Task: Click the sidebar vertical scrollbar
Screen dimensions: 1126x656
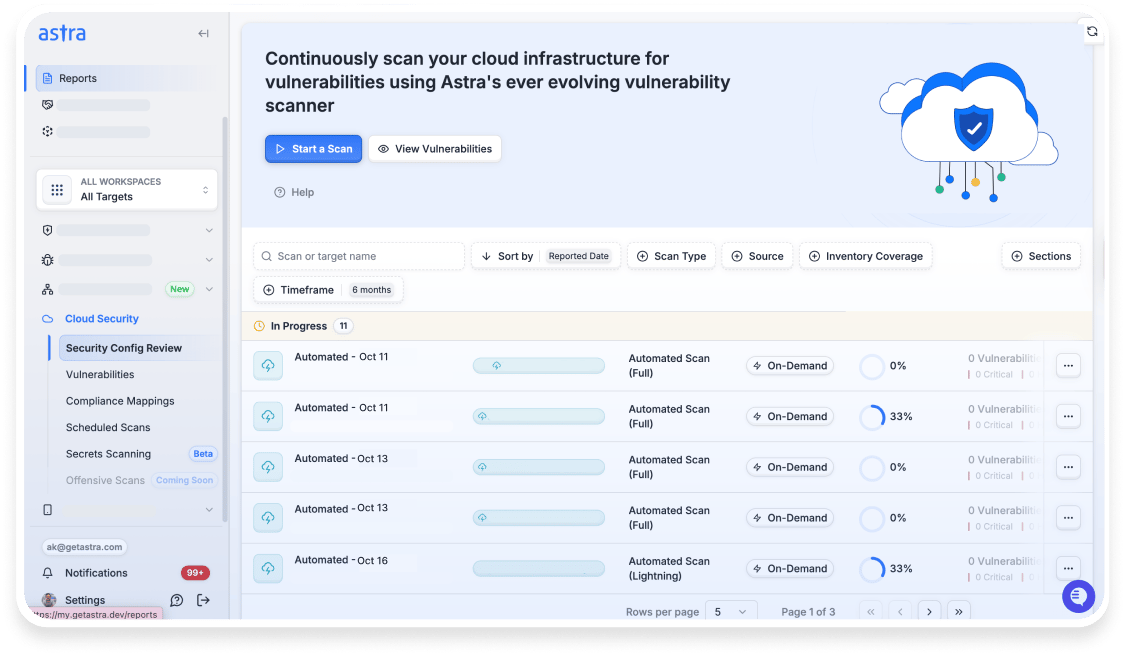Action: click(225, 319)
